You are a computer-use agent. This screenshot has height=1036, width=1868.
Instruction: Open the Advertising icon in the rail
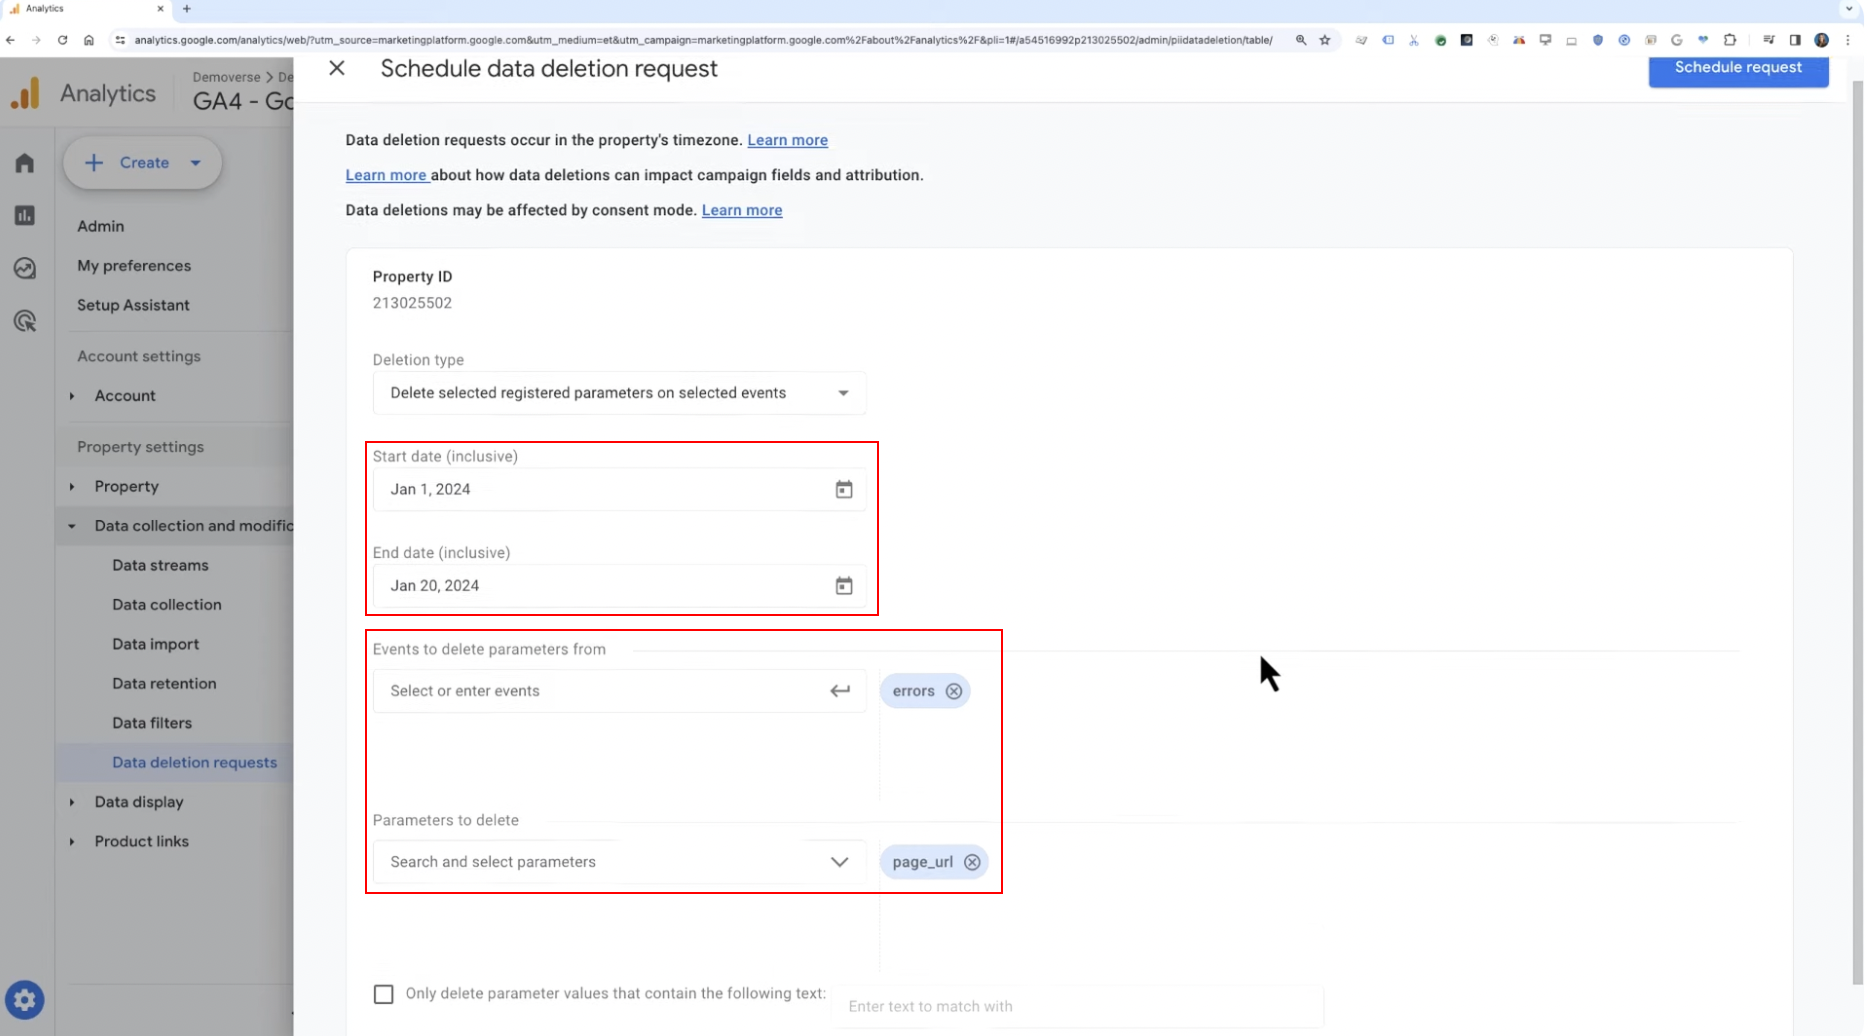pos(25,321)
